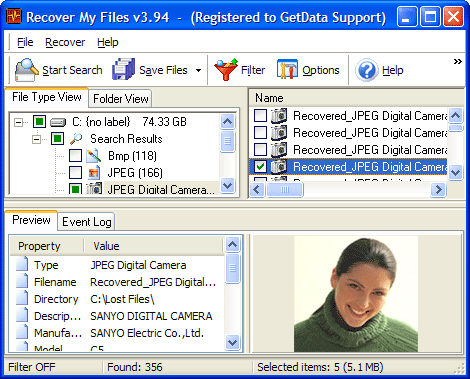Image resolution: width=470 pixels, height=379 pixels.
Task: Collapse the C: drive tree node
Action: tap(19, 122)
